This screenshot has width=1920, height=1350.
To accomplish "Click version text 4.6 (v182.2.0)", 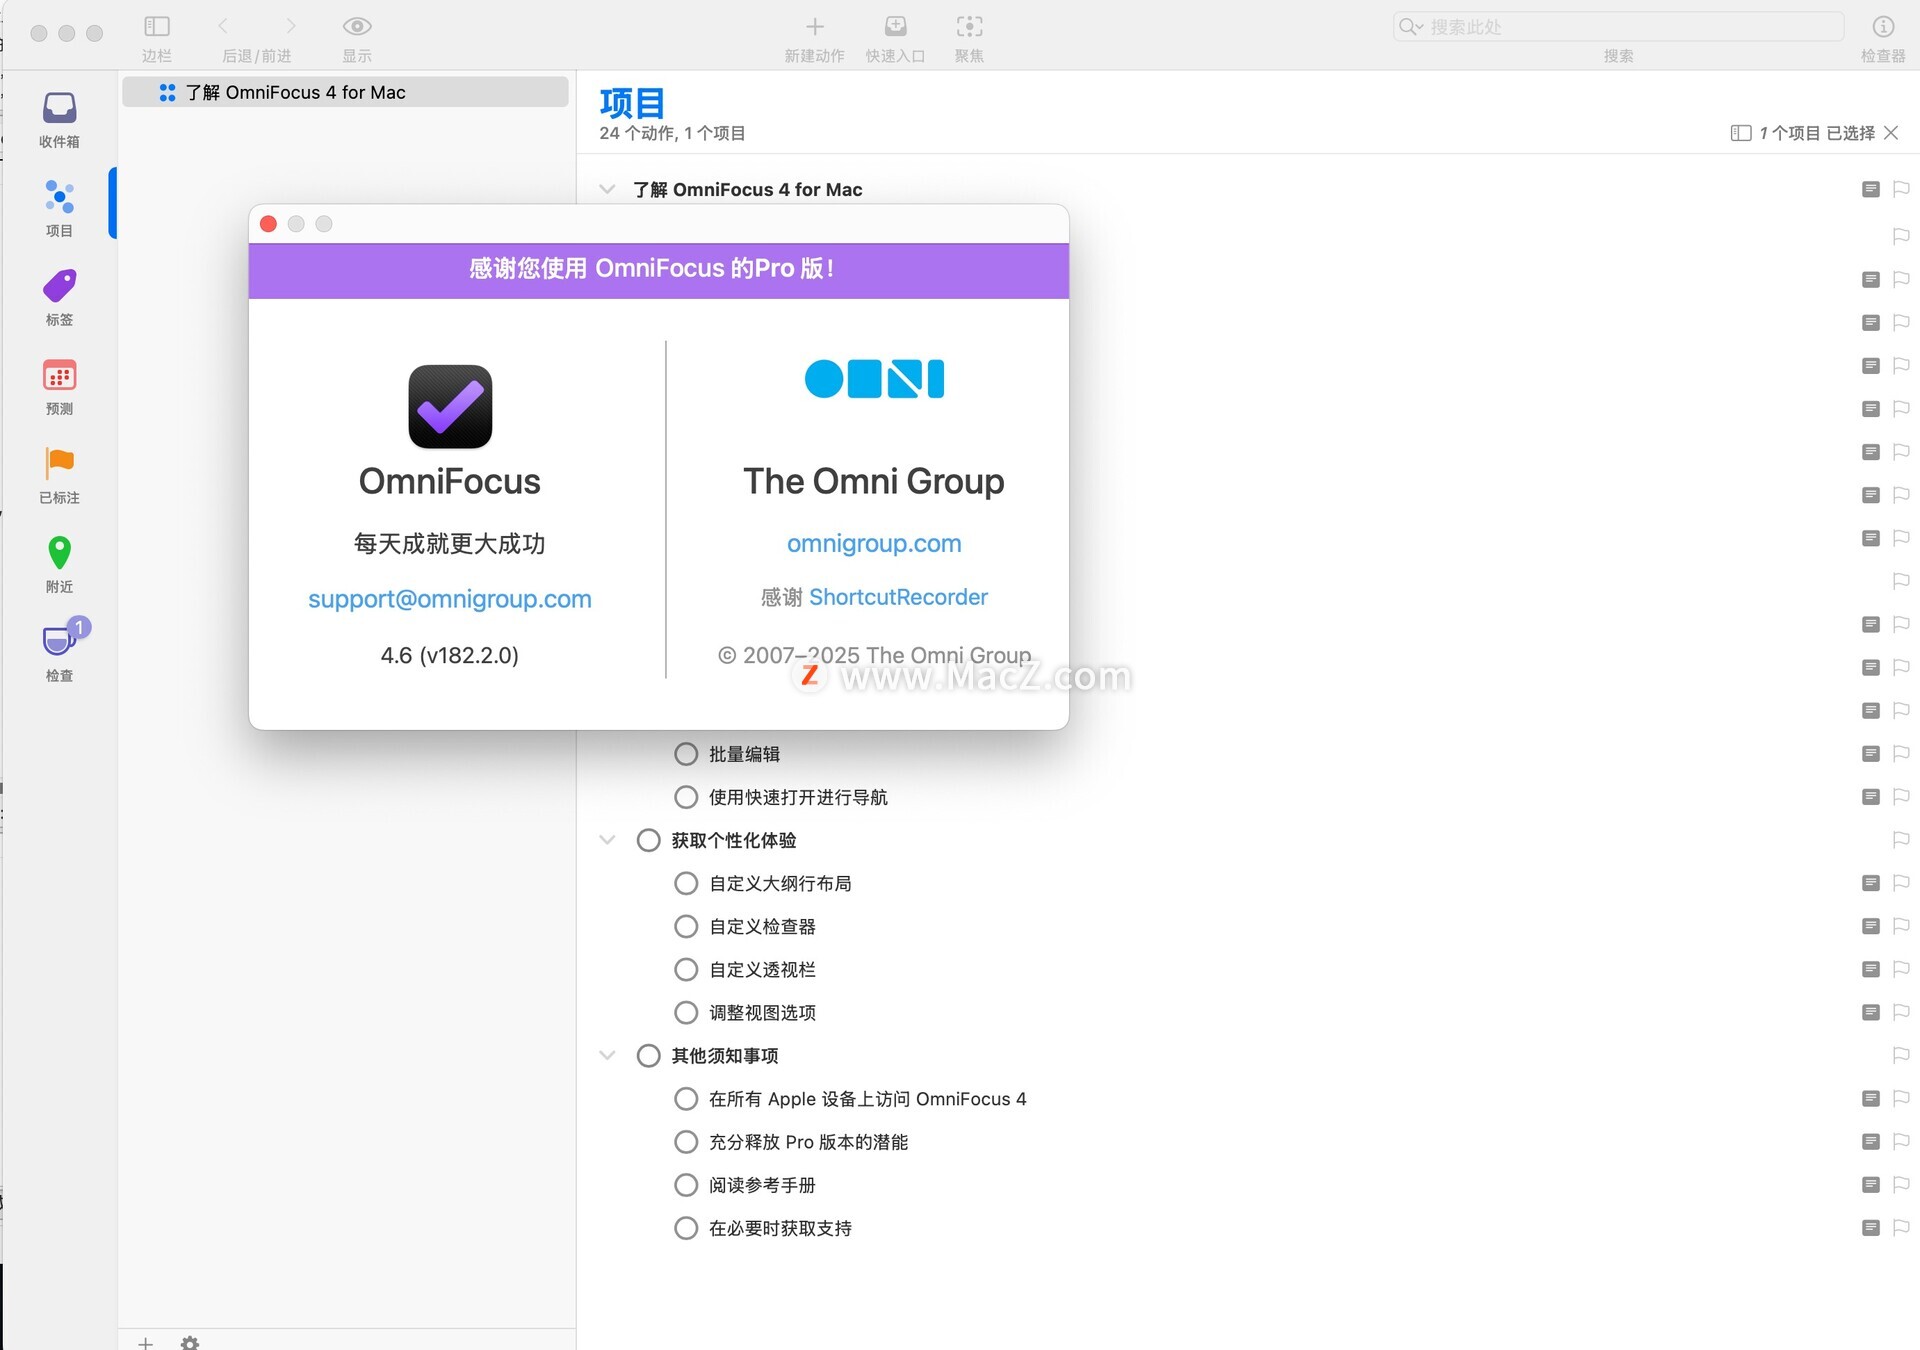I will (x=450, y=655).
